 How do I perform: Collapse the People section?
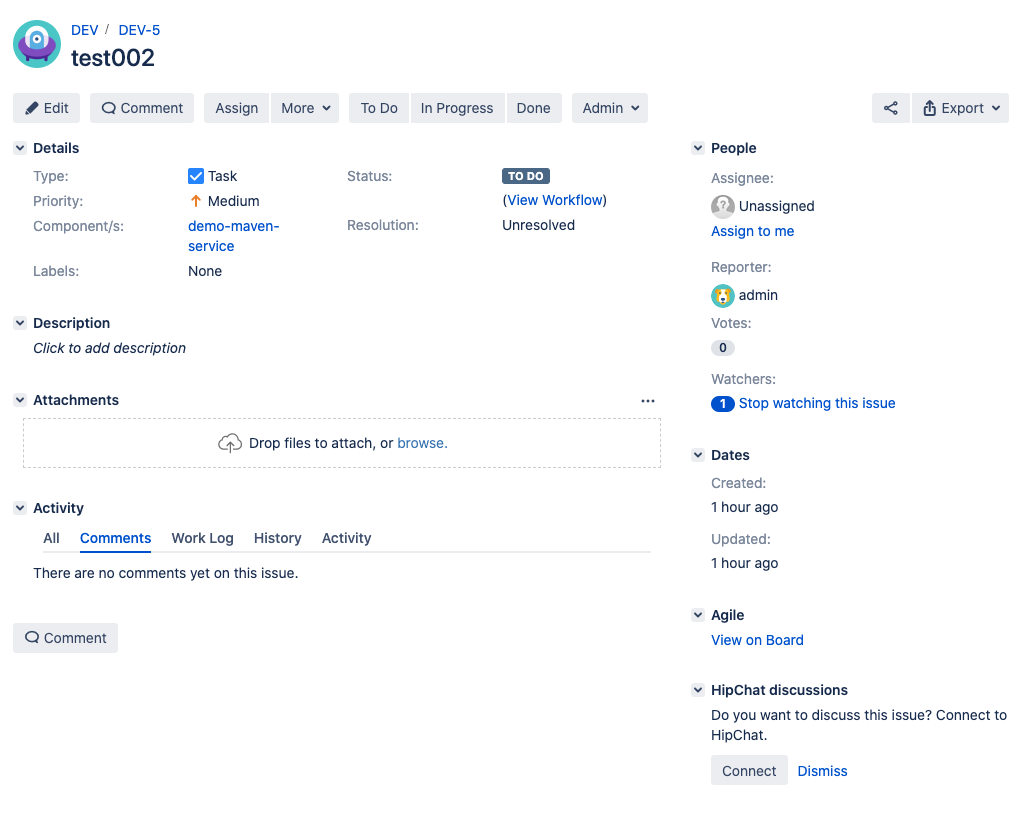pos(697,148)
